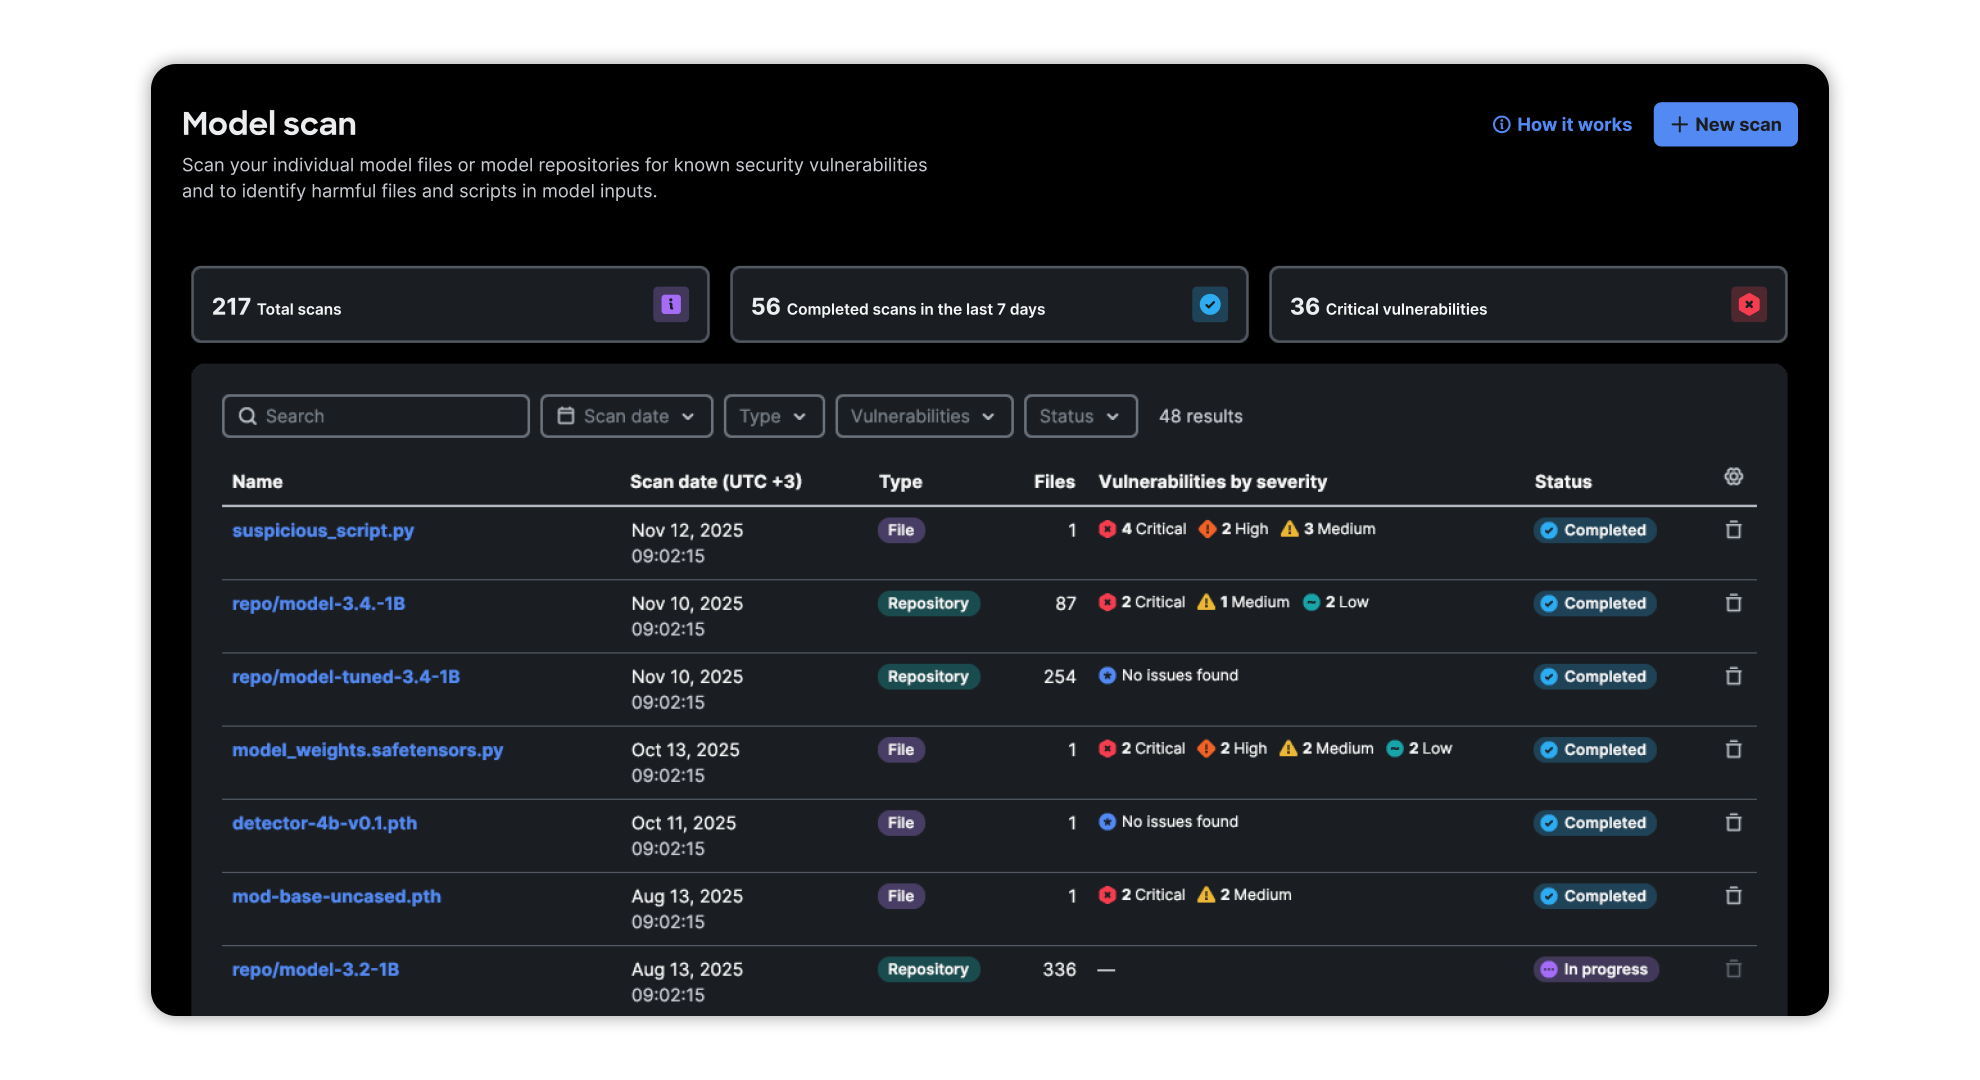Open the table column settings gear
The image size is (1980, 1080).
coord(1733,477)
